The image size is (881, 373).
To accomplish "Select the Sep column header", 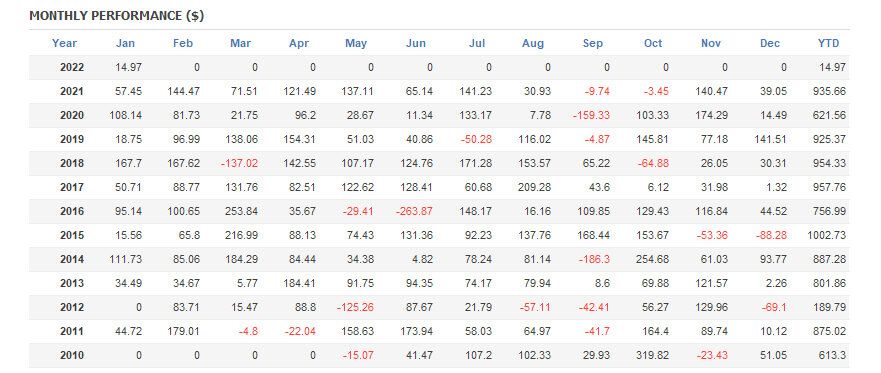I will 593,43.
